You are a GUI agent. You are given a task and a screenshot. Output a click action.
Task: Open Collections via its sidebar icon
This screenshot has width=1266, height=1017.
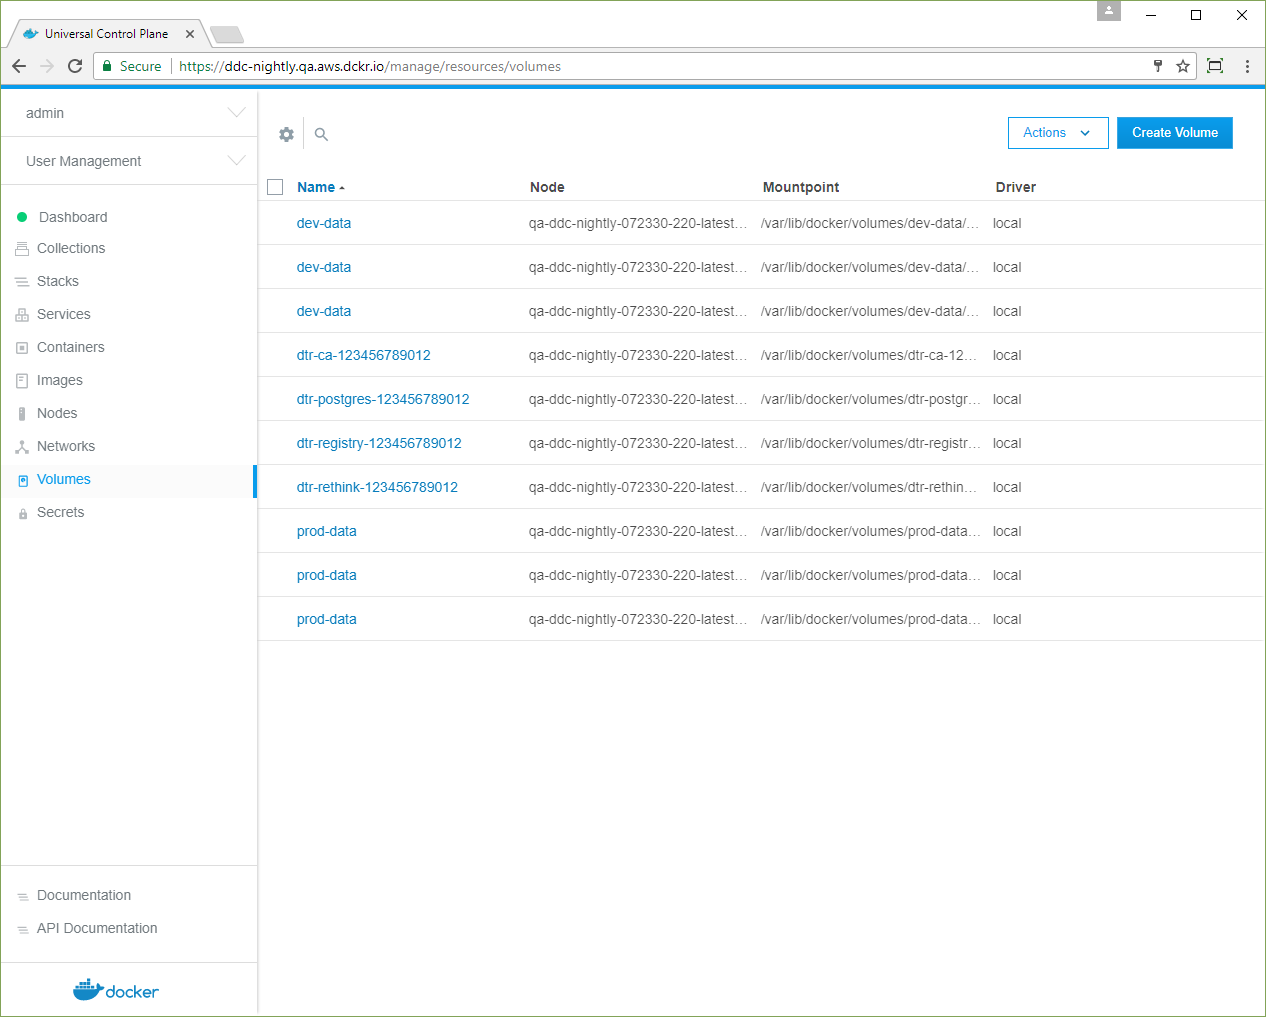coord(22,249)
